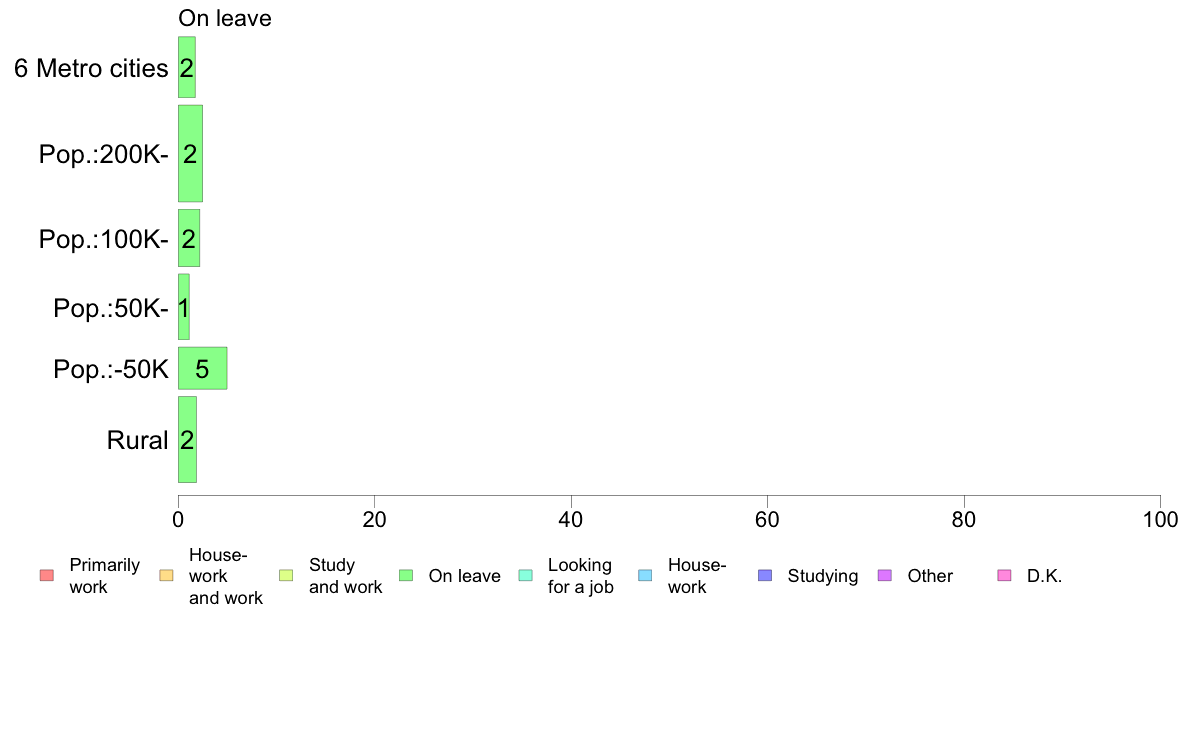Viewport: 1188px width, 736px height.
Task: Select the Pop.:200K- green bar
Action: pyautogui.click(x=190, y=154)
